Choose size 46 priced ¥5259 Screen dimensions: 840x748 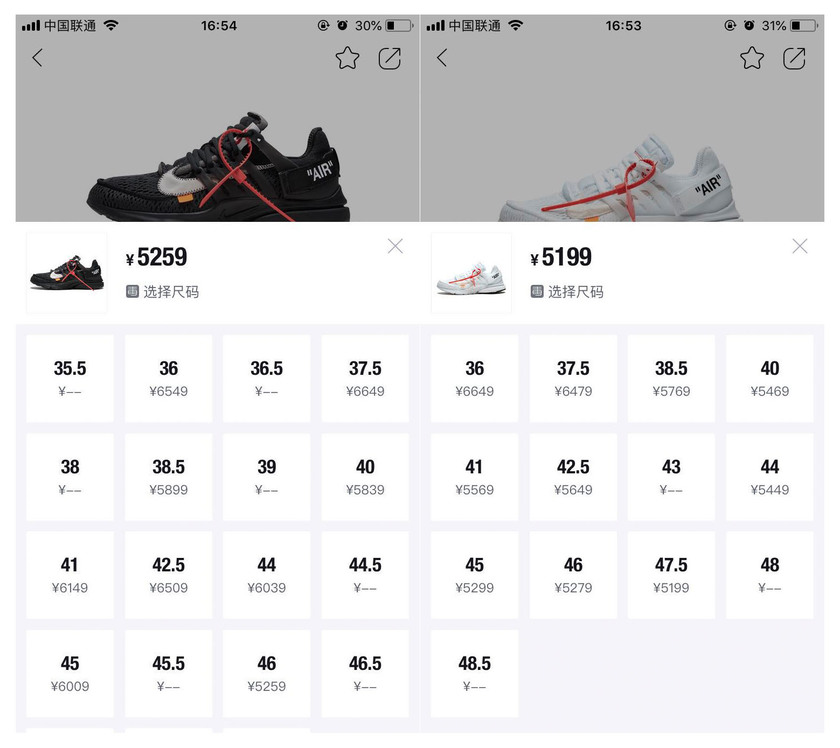coord(266,674)
